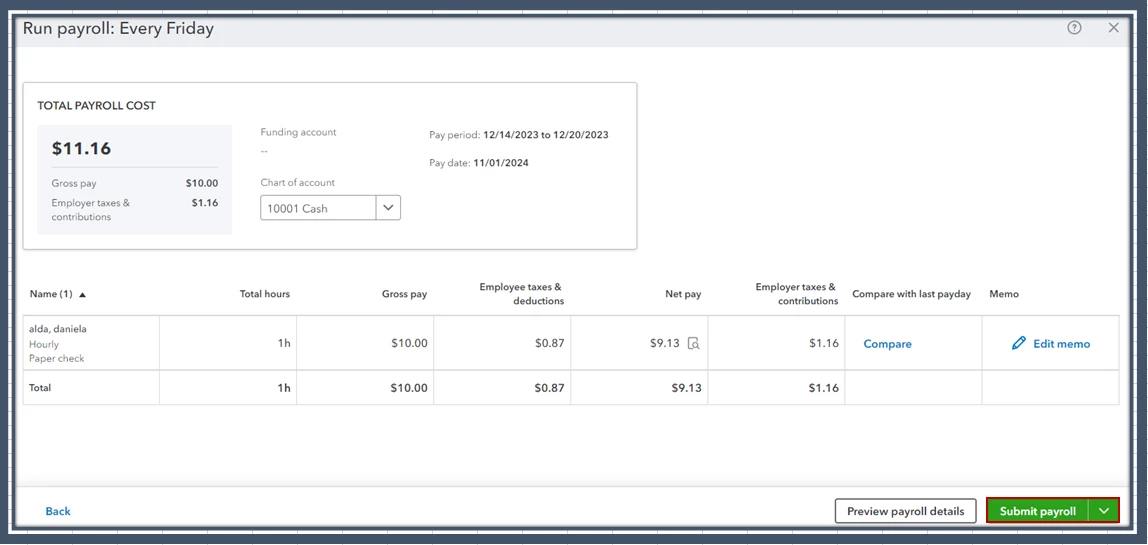Open Compare link for alda, daniela

[x=887, y=344]
